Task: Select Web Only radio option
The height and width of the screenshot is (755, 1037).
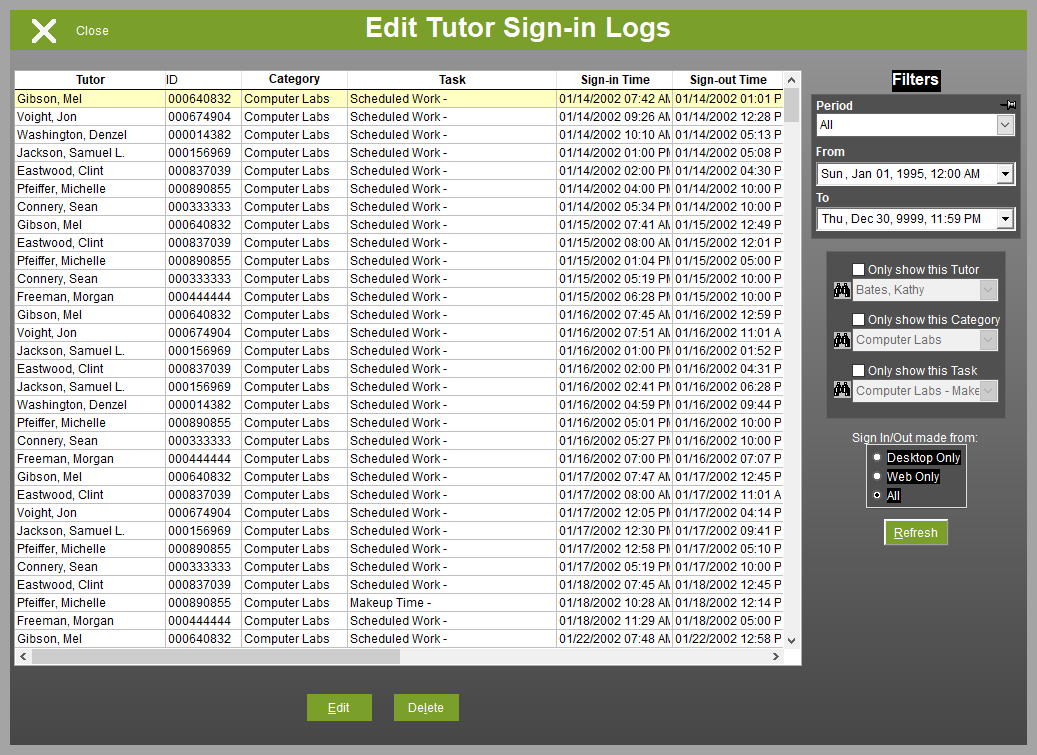Action: [877, 476]
